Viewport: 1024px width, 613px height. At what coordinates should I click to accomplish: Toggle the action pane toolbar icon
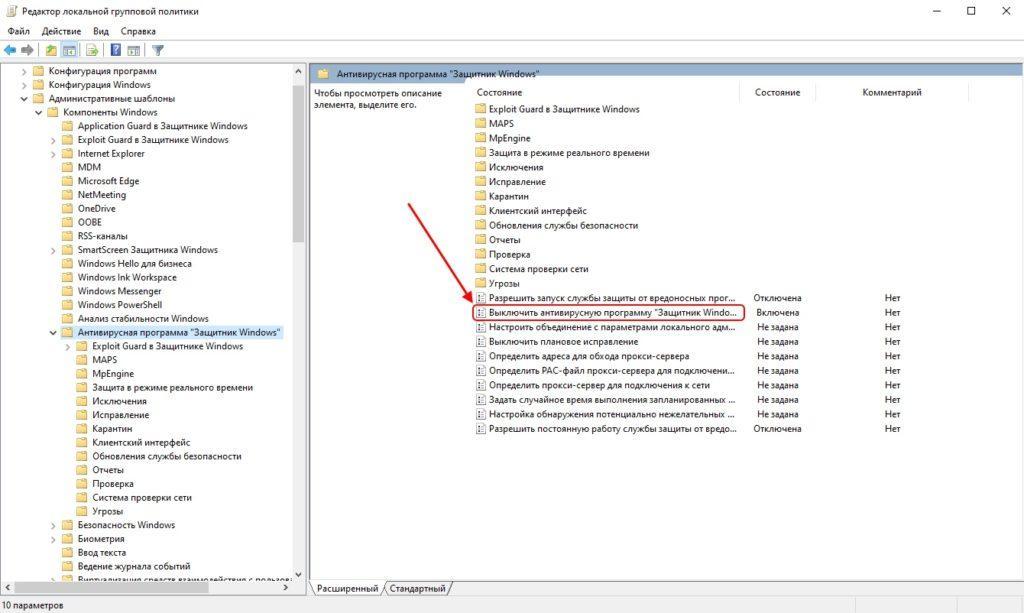click(134, 50)
